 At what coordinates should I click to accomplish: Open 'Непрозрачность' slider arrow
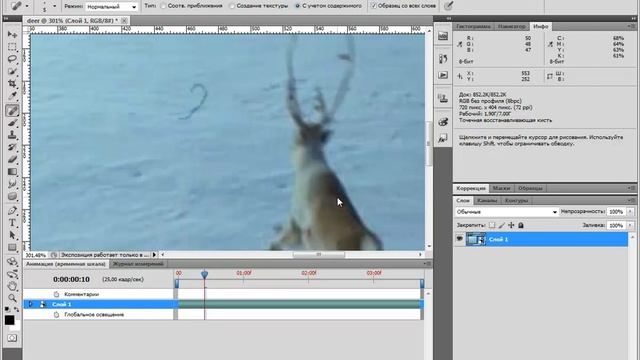coord(630,211)
